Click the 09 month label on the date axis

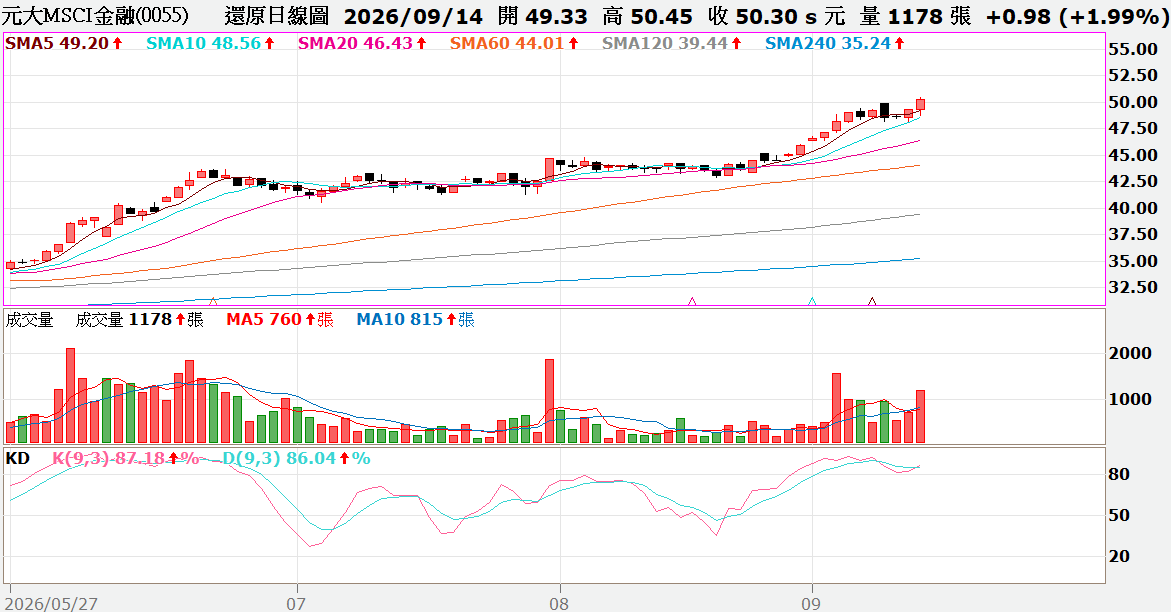point(812,604)
